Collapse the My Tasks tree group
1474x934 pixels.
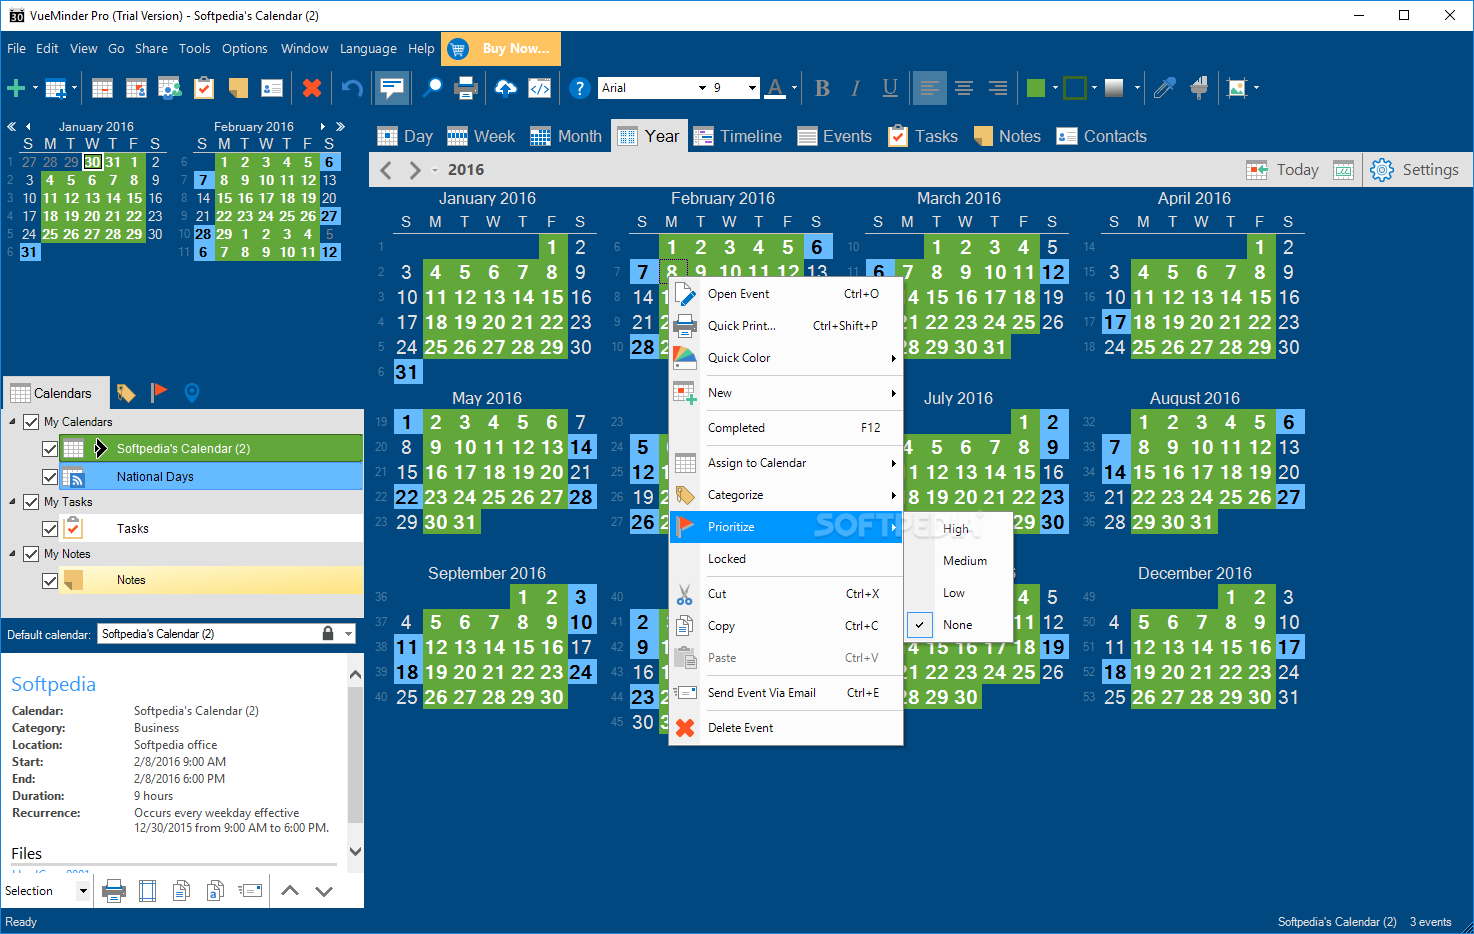pos(13,502)
